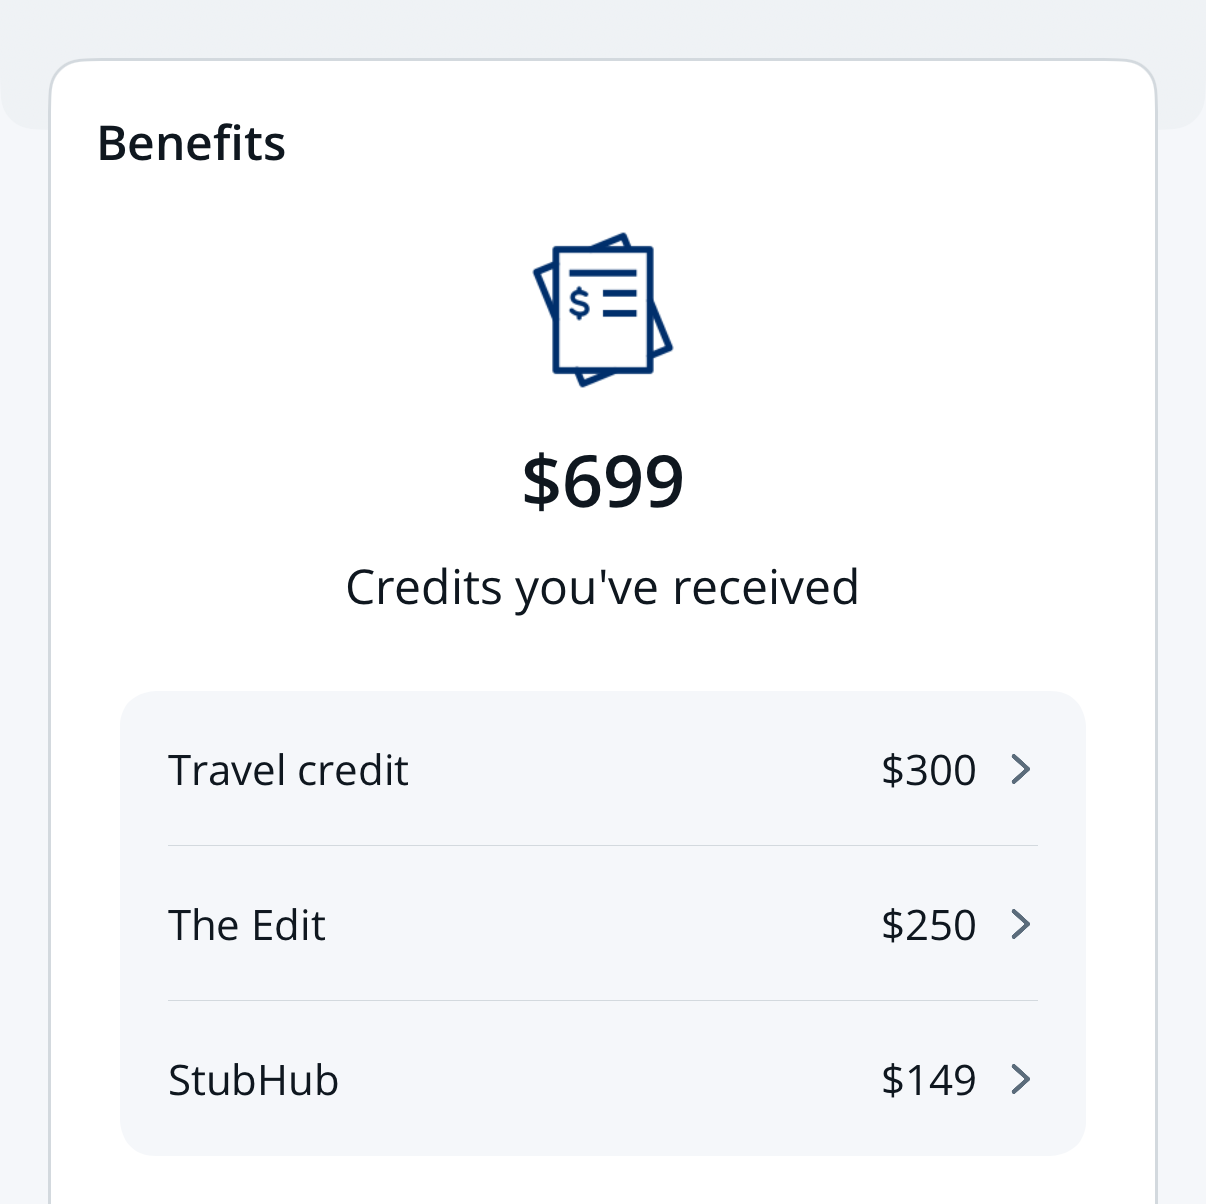1206x1204 pixels.
Task: Open Travel credit details via its chevron
Action: coord(1020,770)
